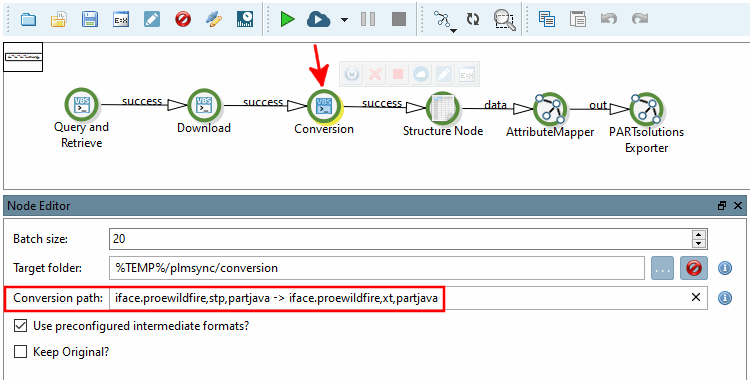Close the Node Editor panel

pyautogui.click(x=738, y=206)
